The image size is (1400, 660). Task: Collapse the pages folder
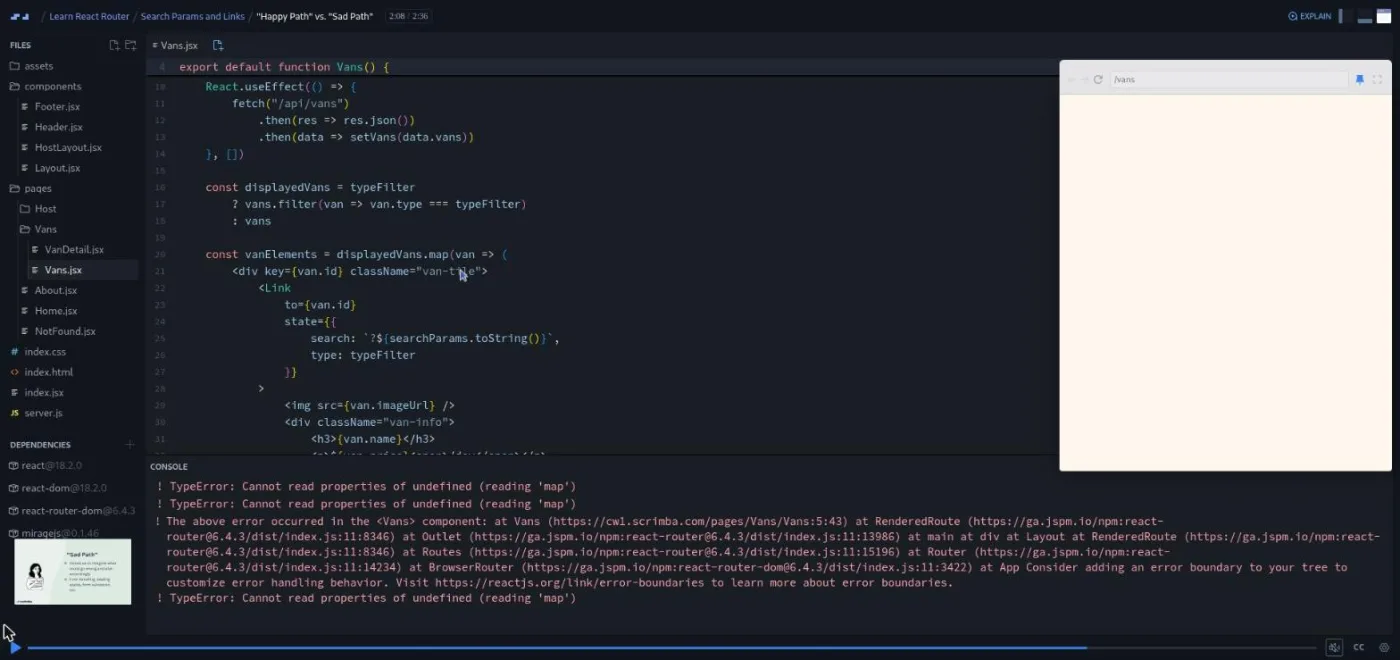pyautogui.click(x=30, y=188)
